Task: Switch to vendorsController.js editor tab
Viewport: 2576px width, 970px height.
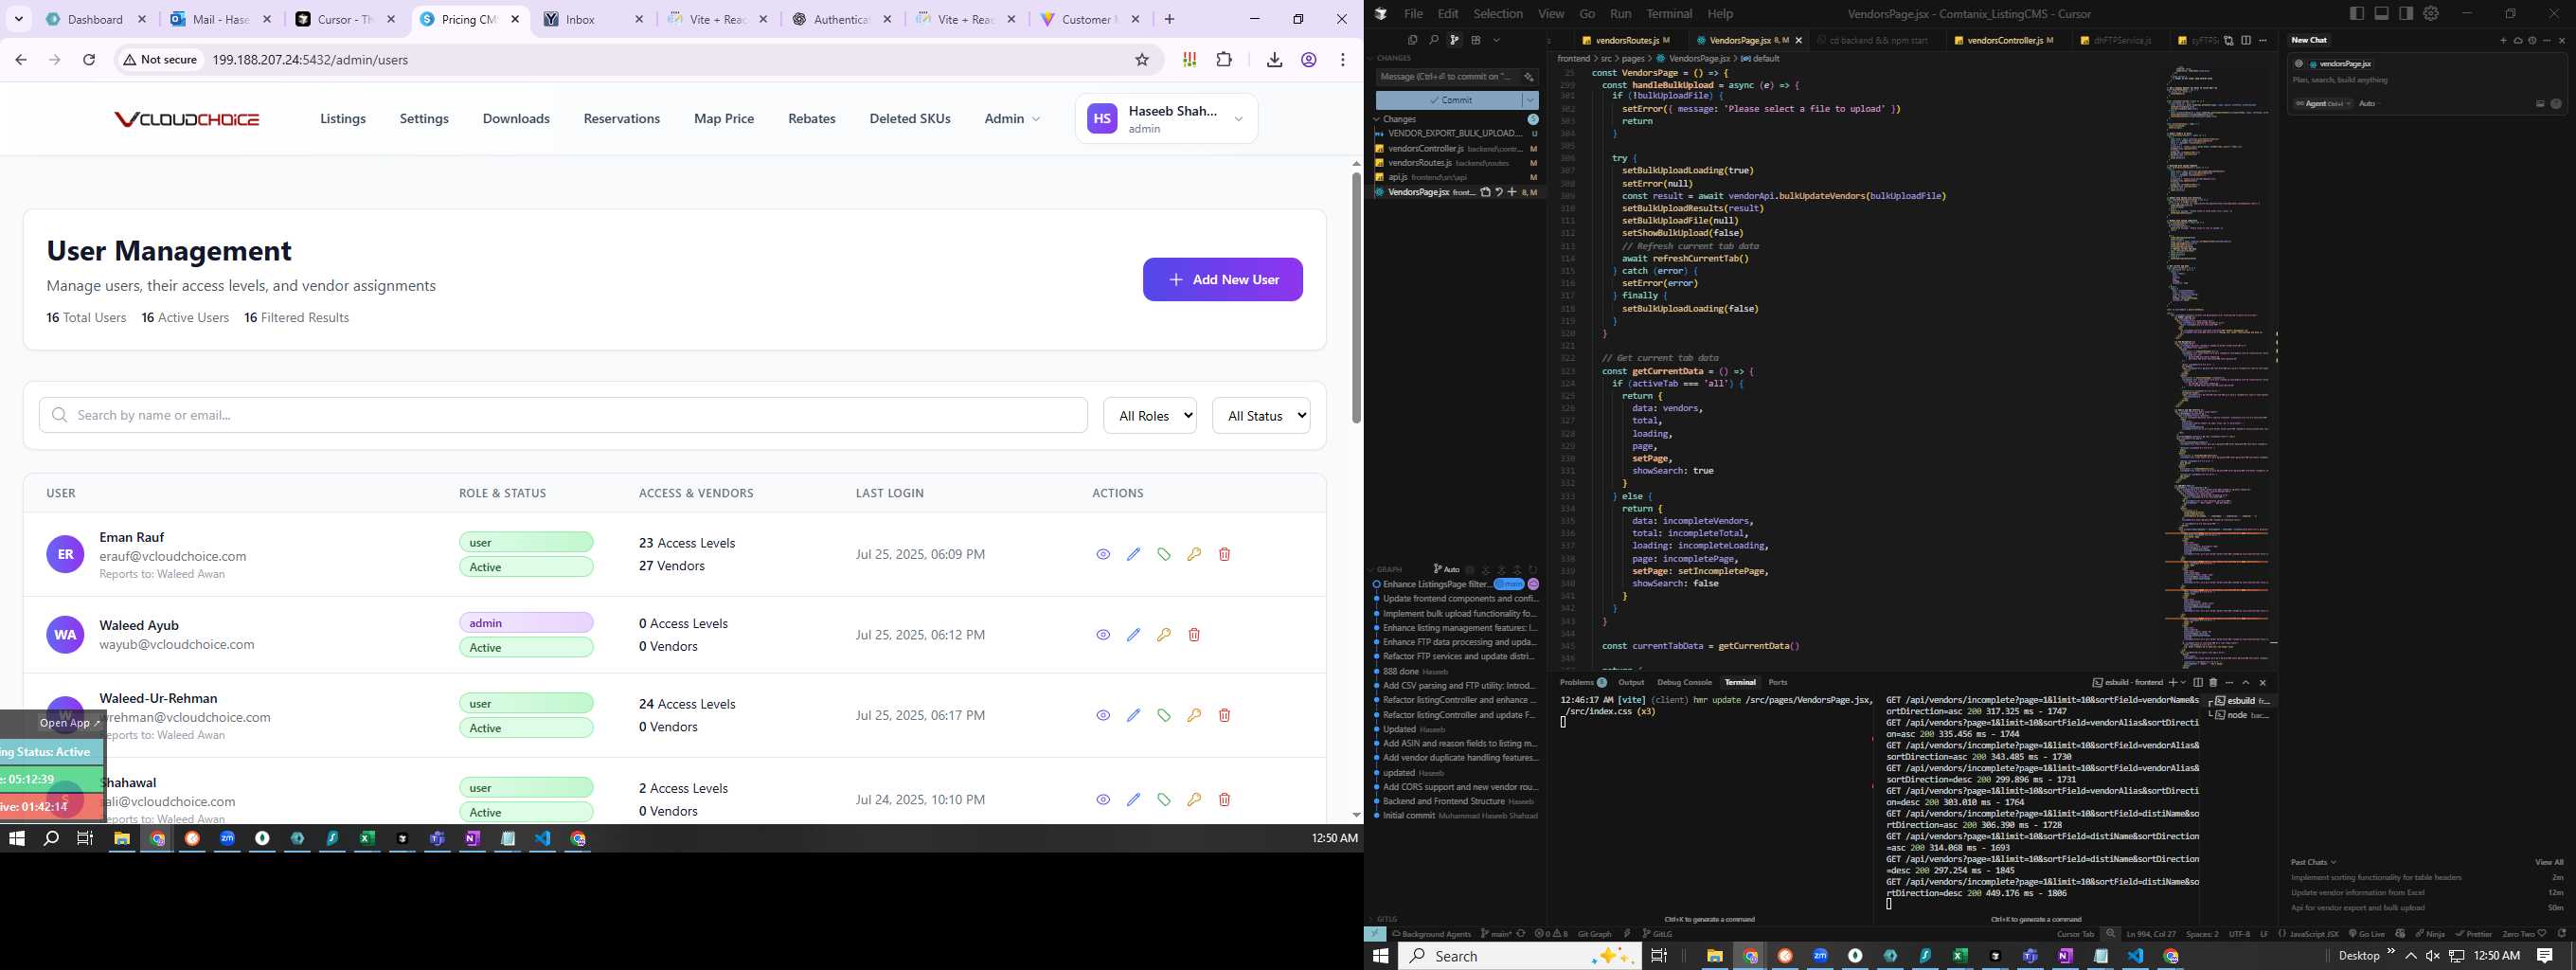Action: (2003, 41)
